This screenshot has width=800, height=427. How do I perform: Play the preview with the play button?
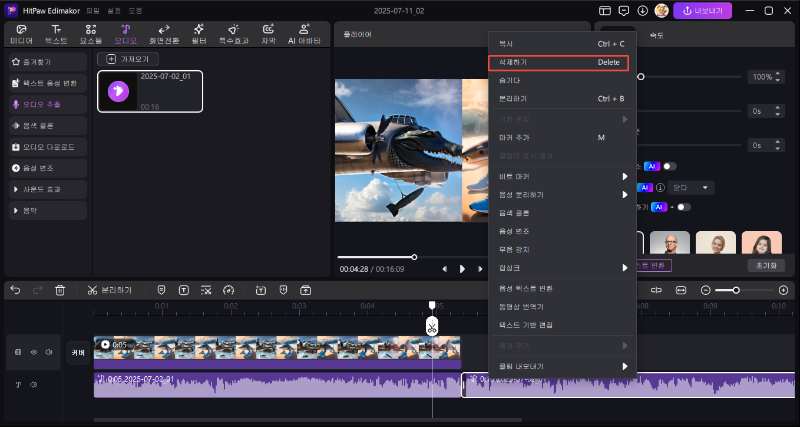pyautogui.click(x=462, y=269)
